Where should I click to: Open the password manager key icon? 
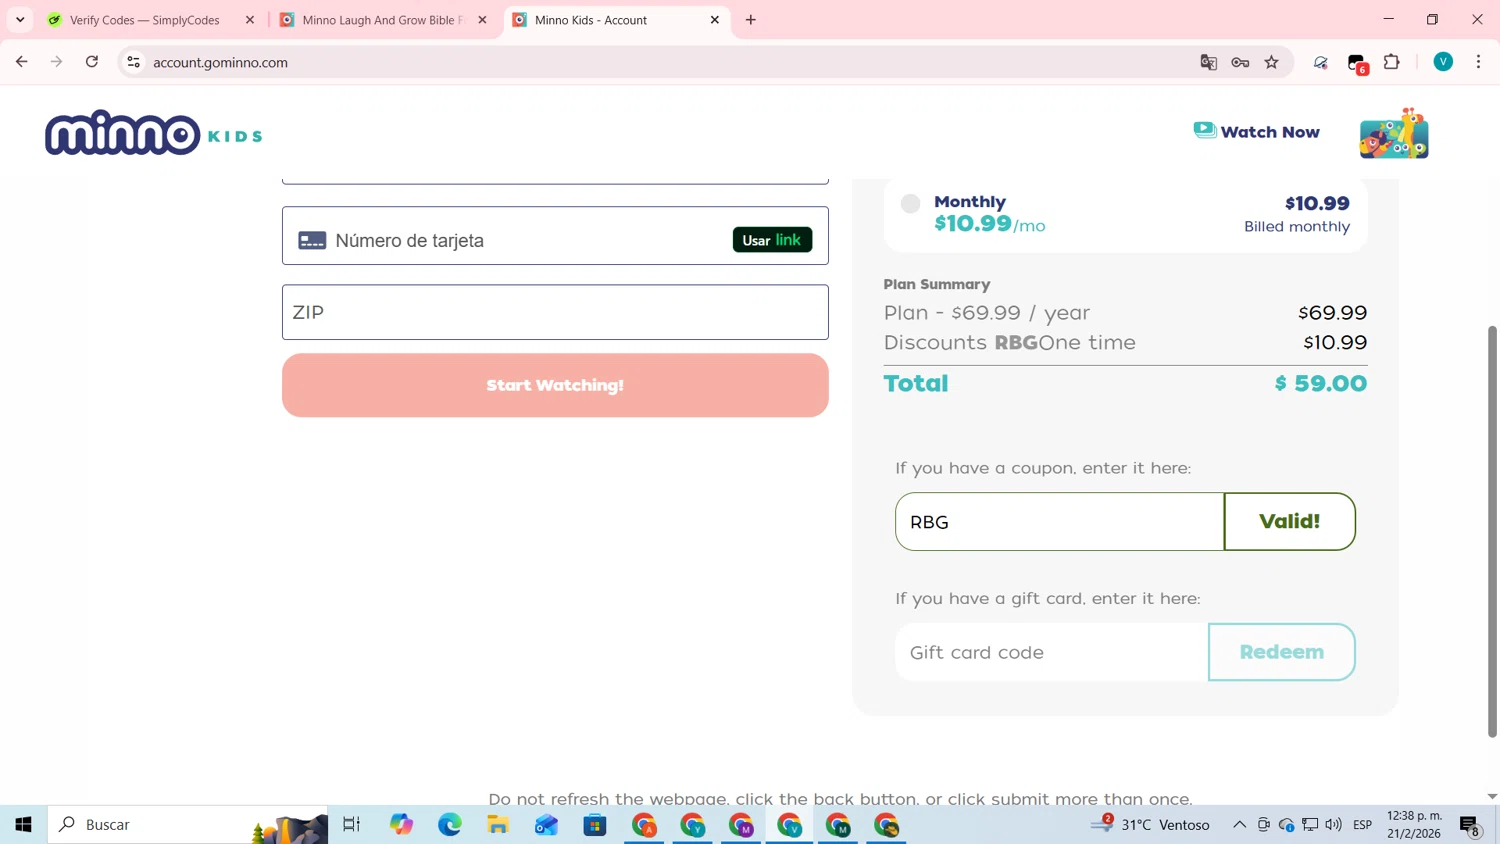(1240, 62)
